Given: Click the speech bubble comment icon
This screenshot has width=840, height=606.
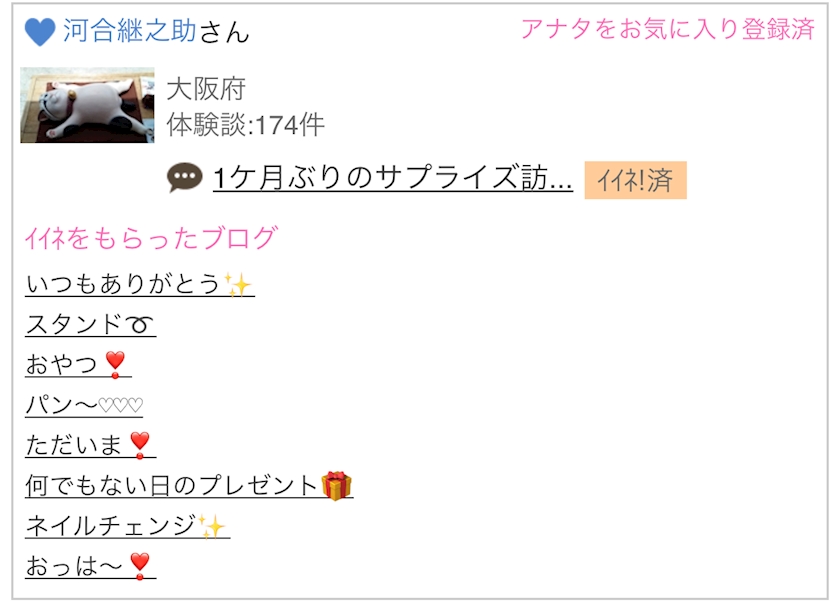Looking at the screenshot, I should (x=184, y=177).
